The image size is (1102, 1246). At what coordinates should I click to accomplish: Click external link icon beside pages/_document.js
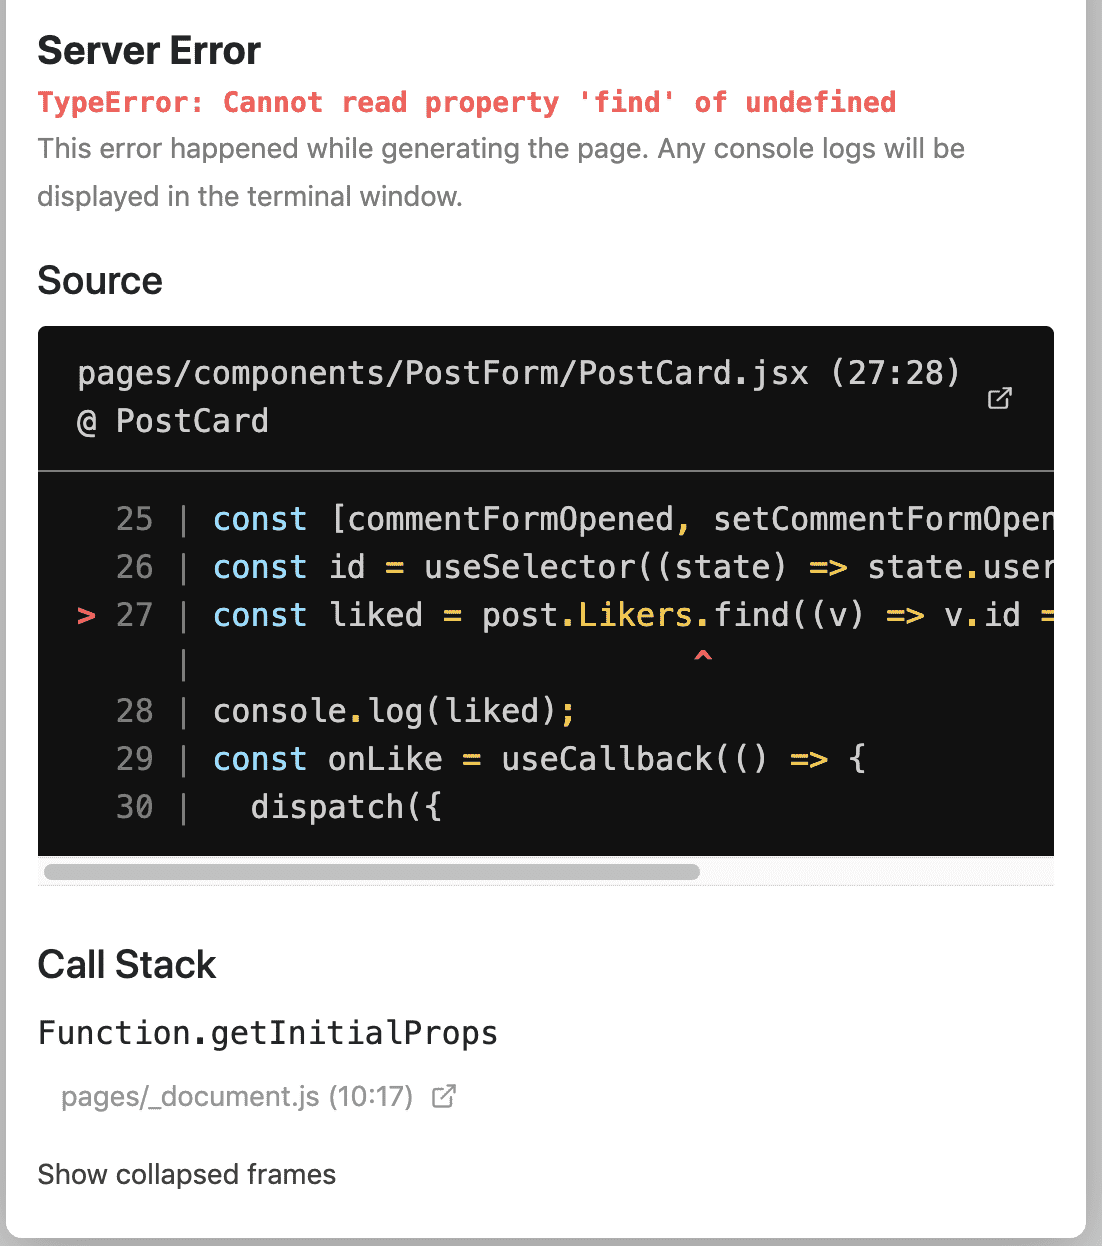click(x=444, y=1097)
